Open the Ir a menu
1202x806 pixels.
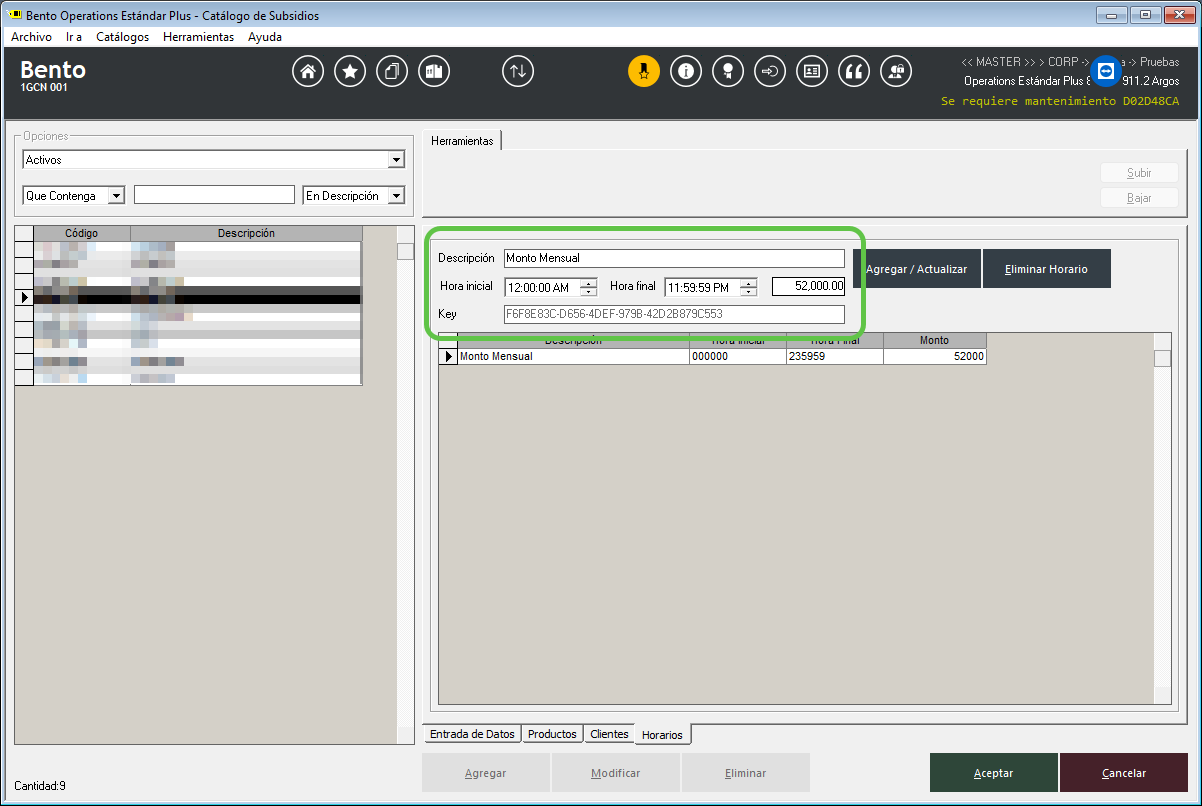74,37
